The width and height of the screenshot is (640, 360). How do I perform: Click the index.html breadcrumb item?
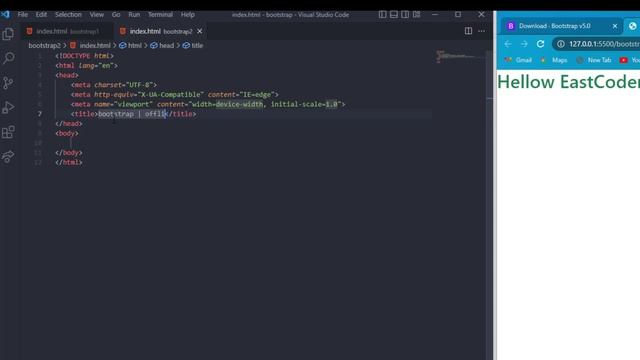(91, 45)
